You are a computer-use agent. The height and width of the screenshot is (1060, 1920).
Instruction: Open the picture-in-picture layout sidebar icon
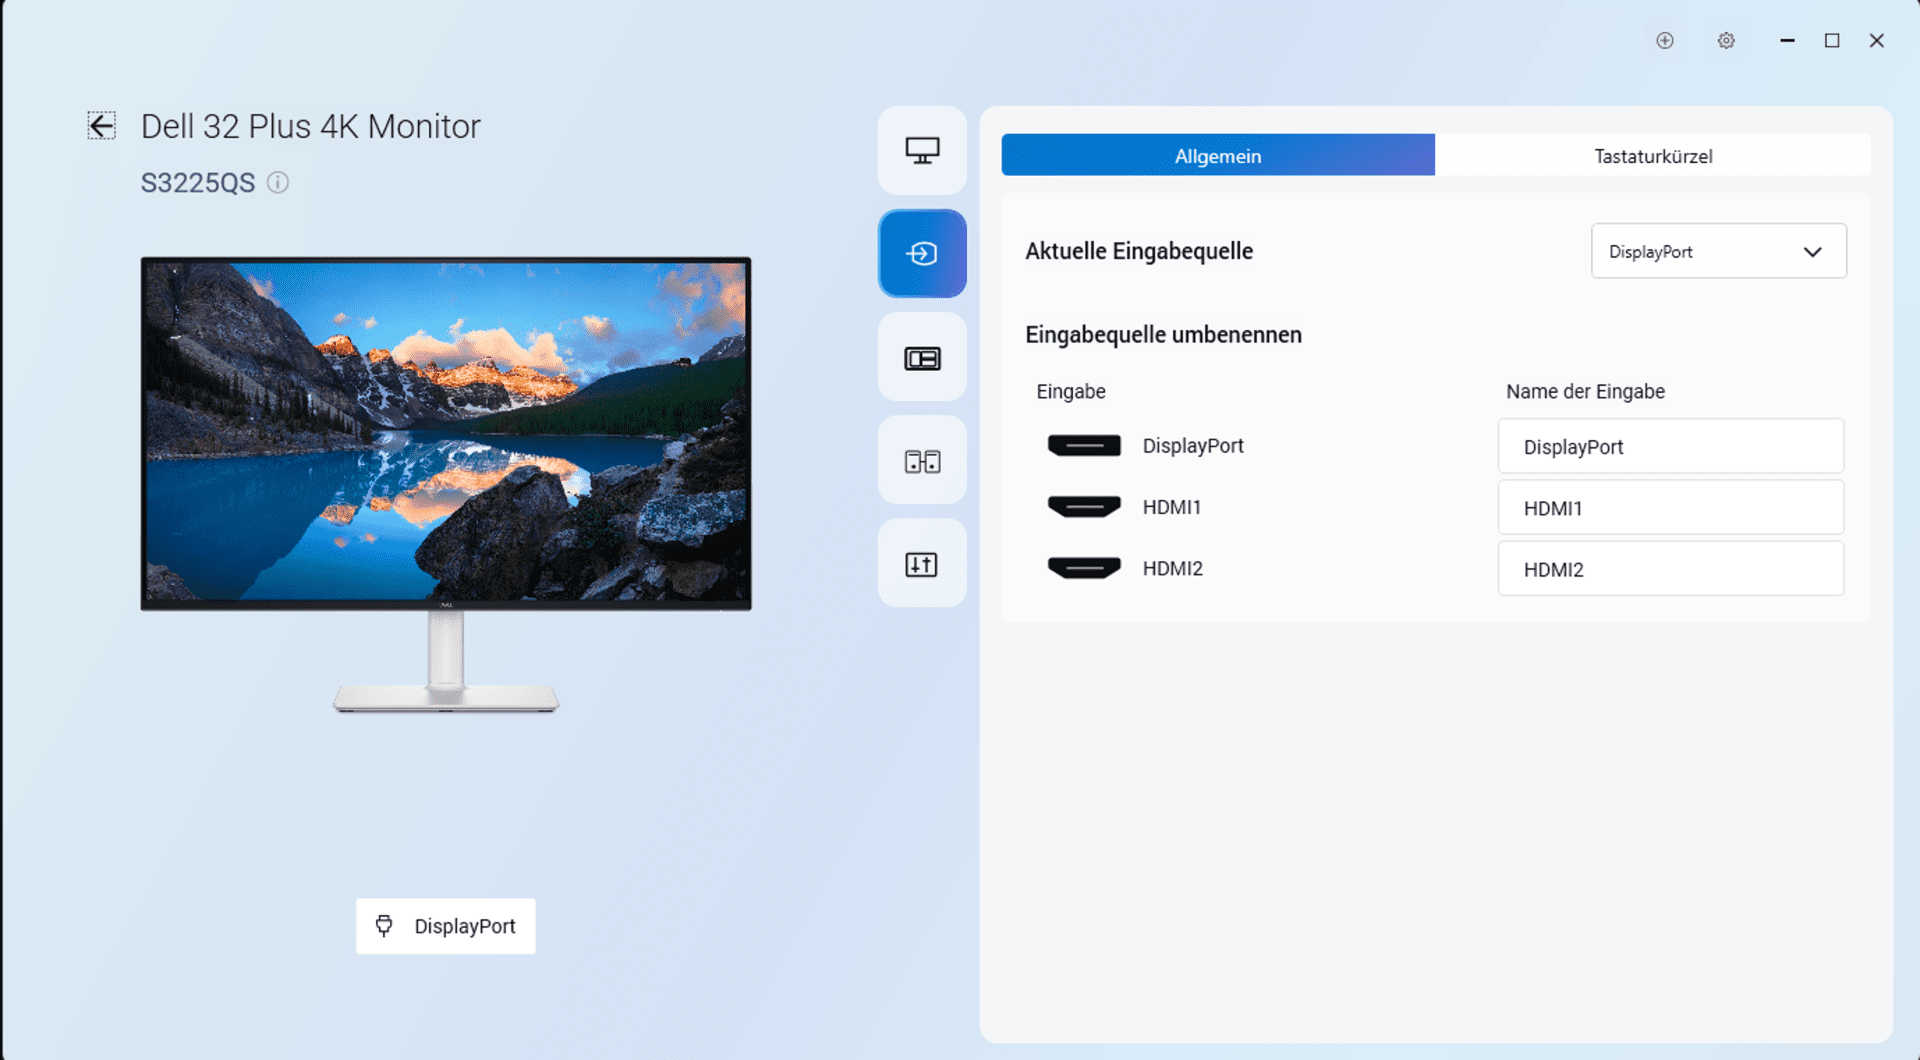pyautogui.click(x=922, y=358)
